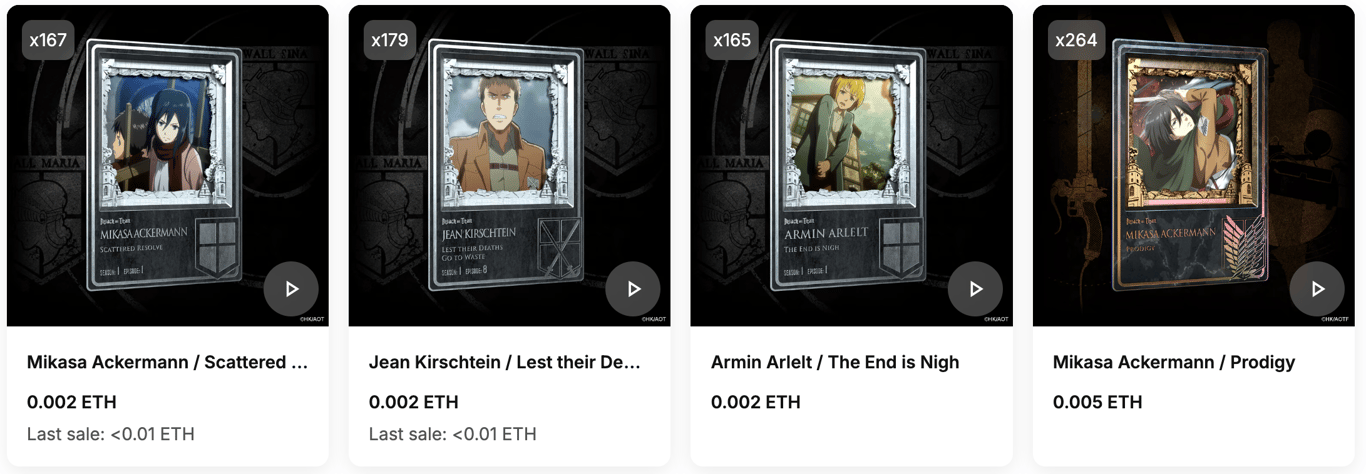This screenshot has height=474, width=1366.
Task: Open the Mikasa Ackermann / Scattered title link
Action: [x=167, y=362]
